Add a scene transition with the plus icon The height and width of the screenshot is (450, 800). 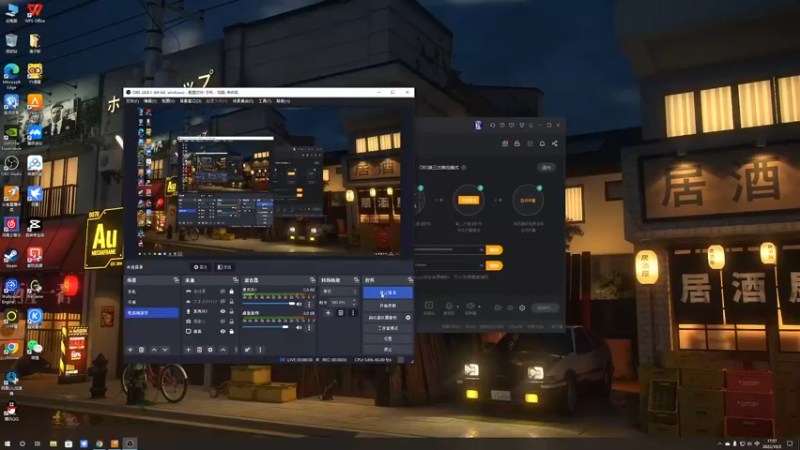(x=328, y=313)
